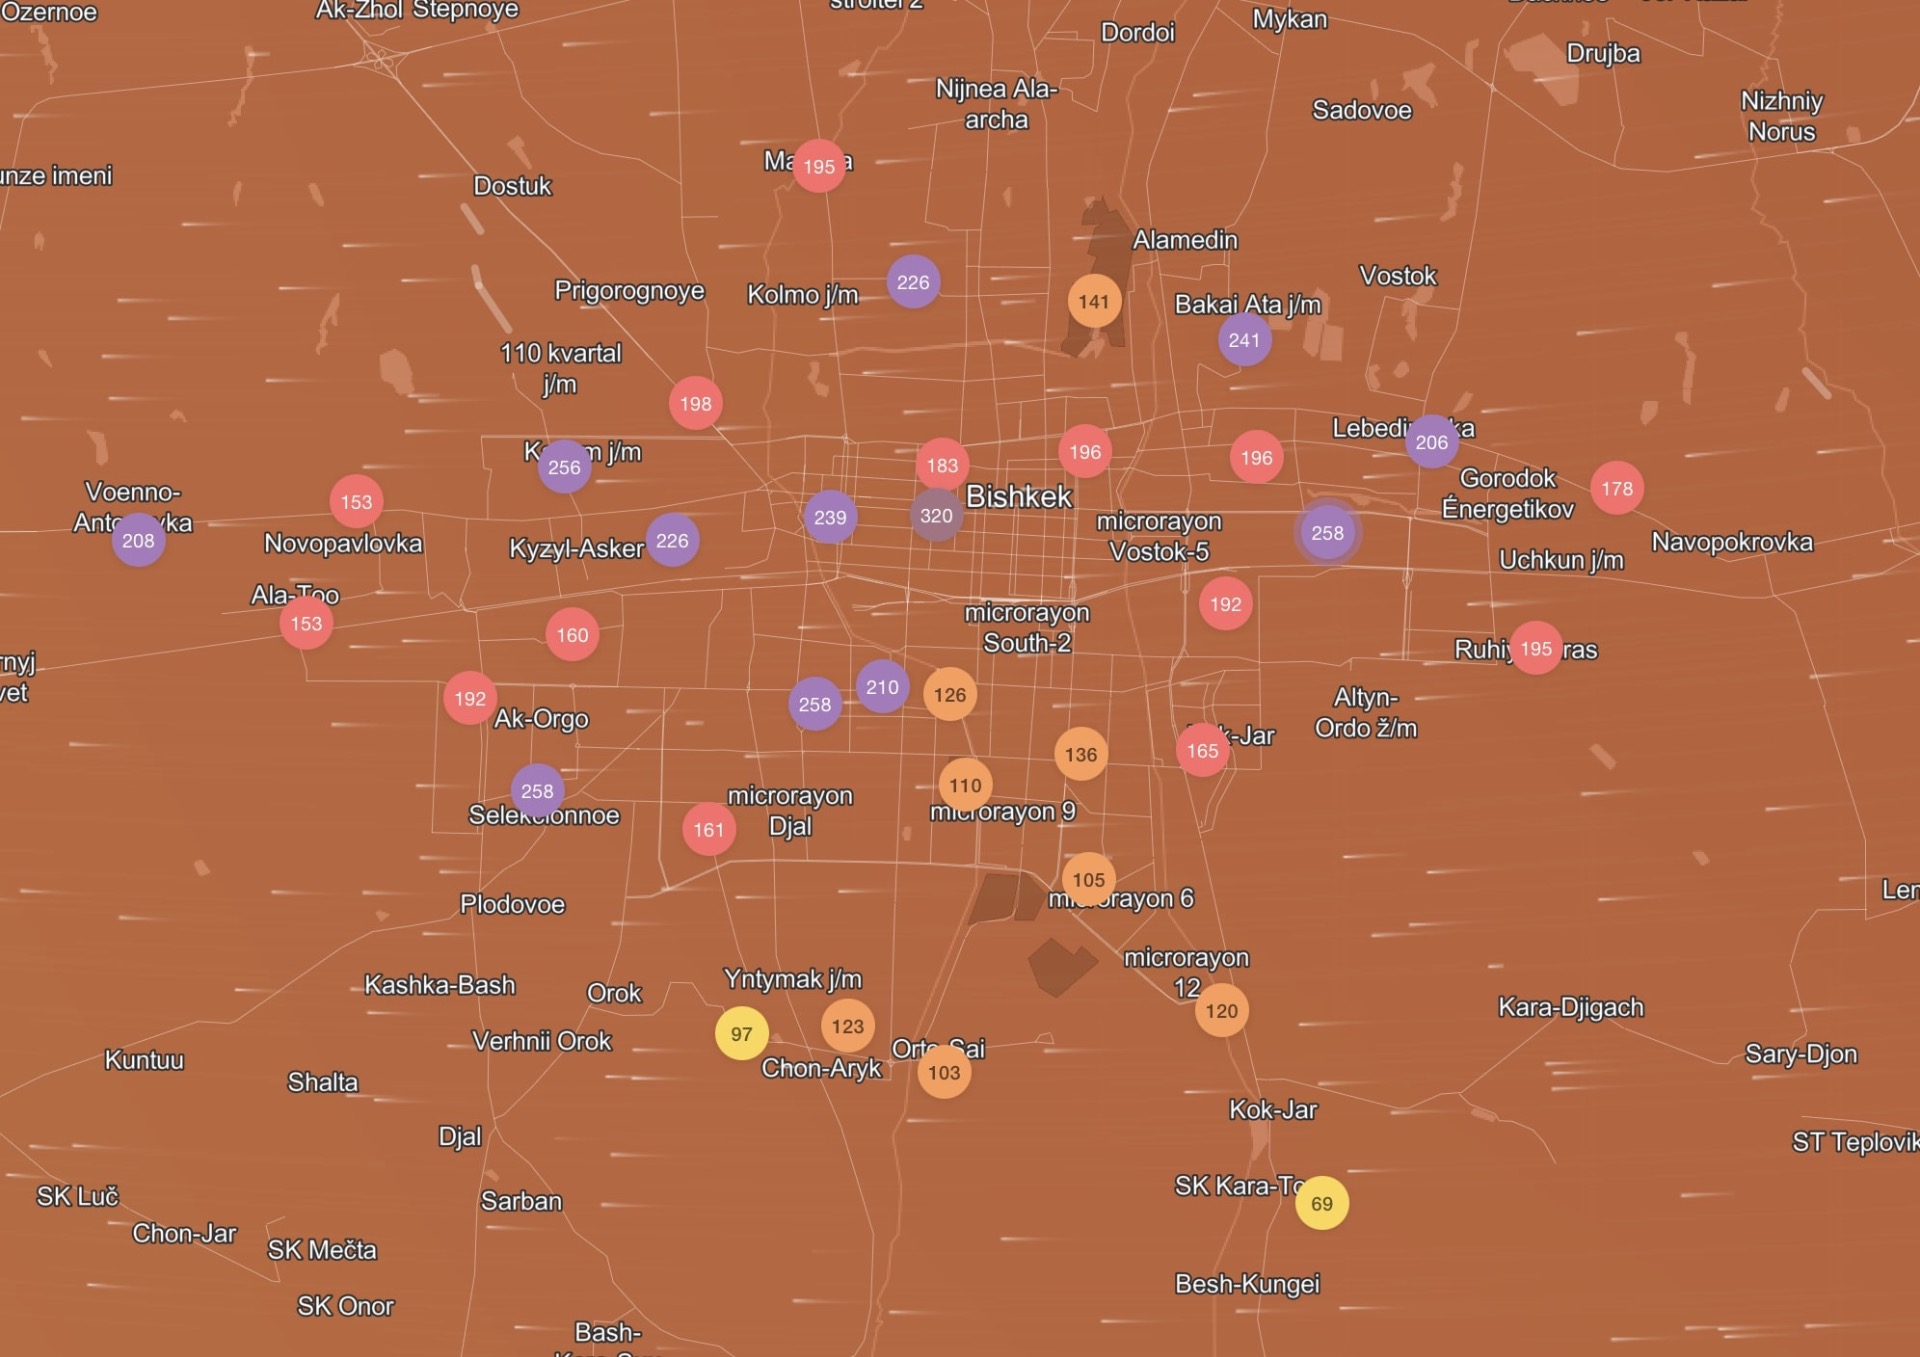Click the Bishkek city label
Image resolution: width=1920 pixels, height=1357 pixels.
[x=1018, y=496]
